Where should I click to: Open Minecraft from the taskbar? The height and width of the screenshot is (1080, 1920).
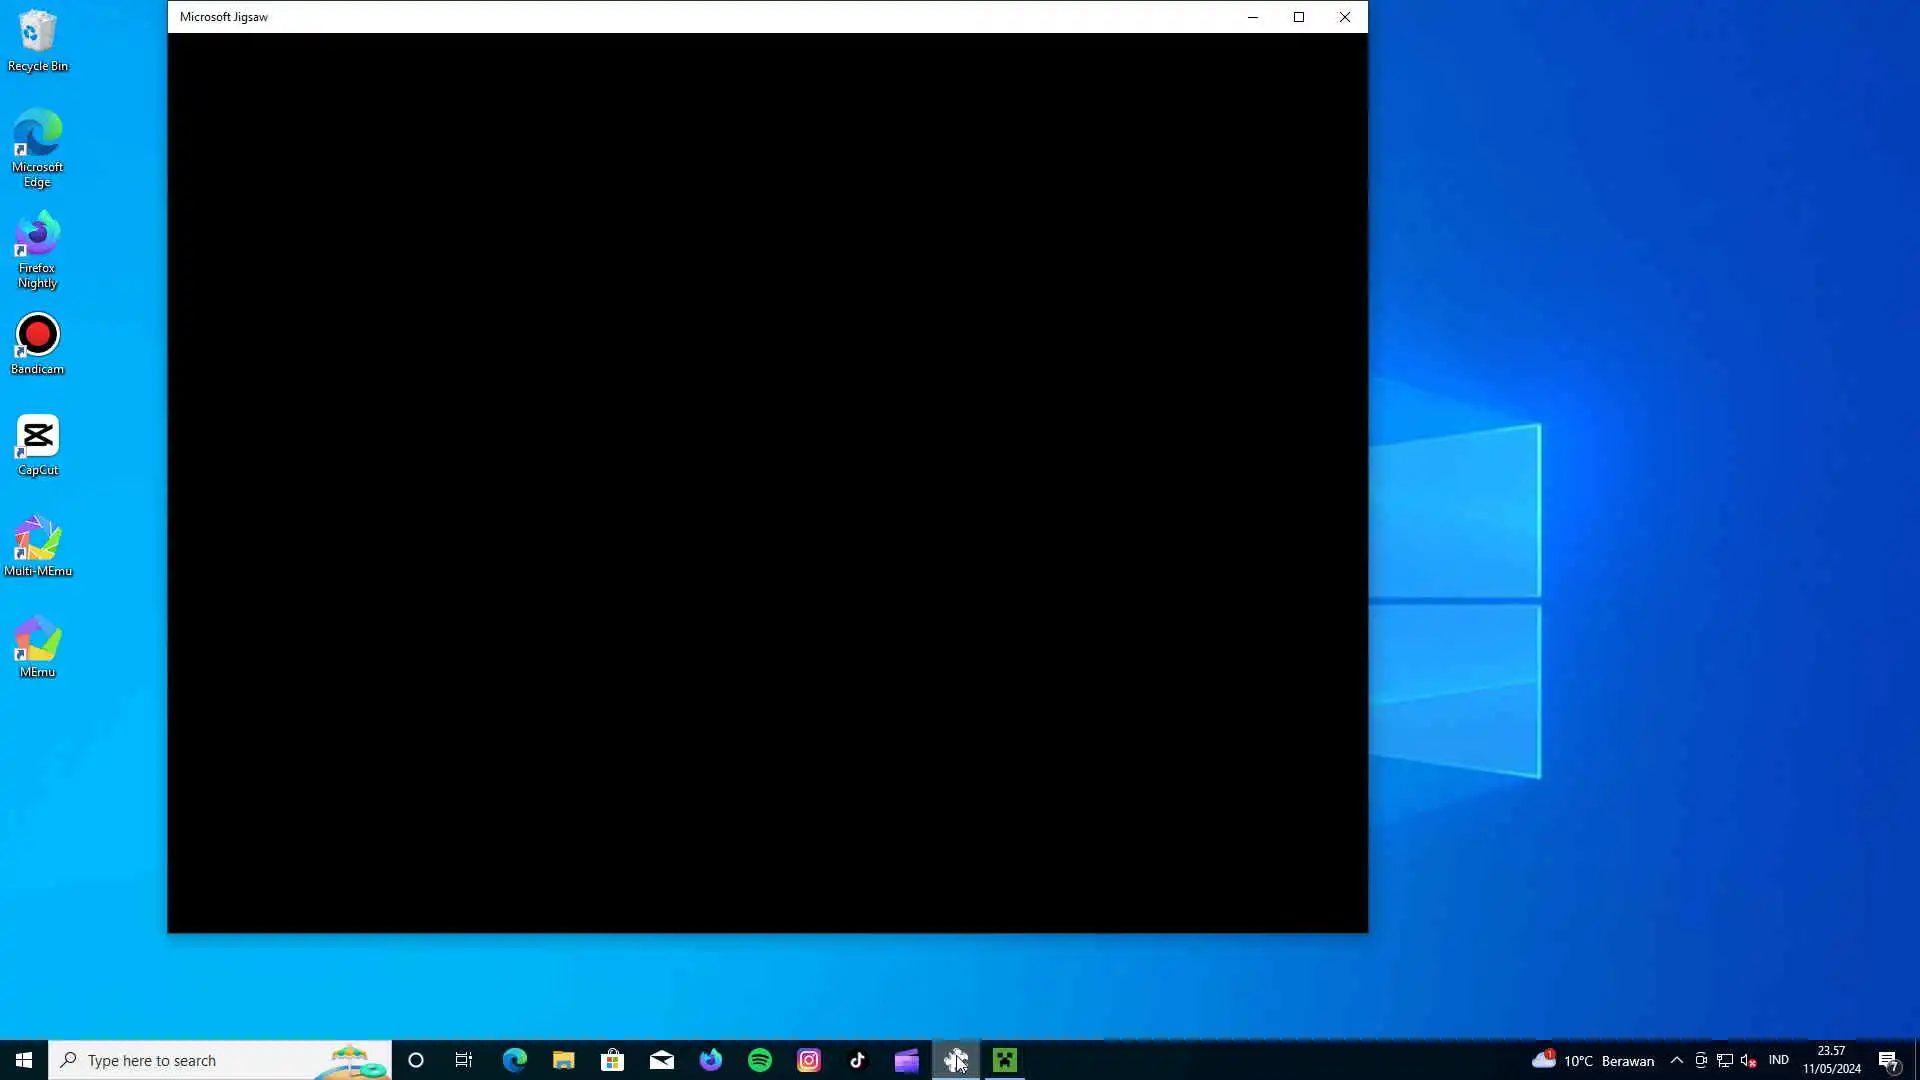coord(1005,1060)
